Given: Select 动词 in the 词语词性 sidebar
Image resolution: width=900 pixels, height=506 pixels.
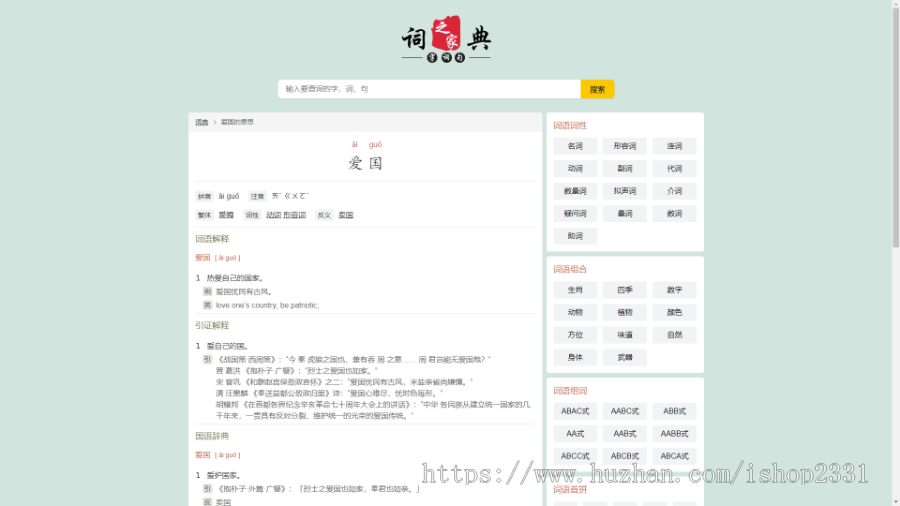Looking at the screenshot, I should coord(575,169).
